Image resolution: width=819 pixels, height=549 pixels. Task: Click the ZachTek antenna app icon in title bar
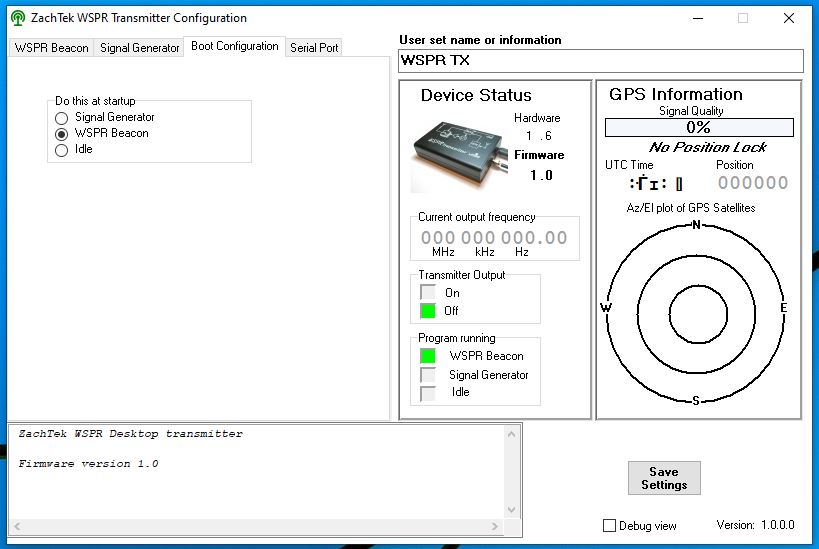[18, 18]
